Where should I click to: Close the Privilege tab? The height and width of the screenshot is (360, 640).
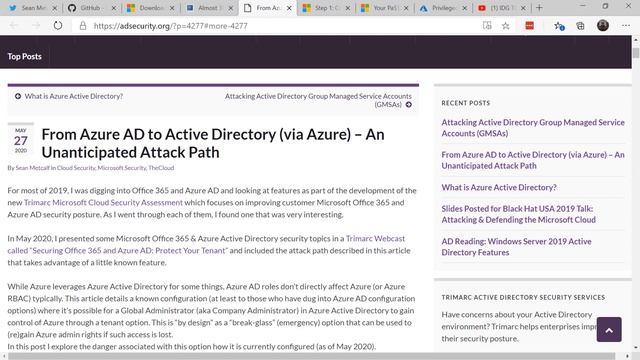[x=464, y=8]
